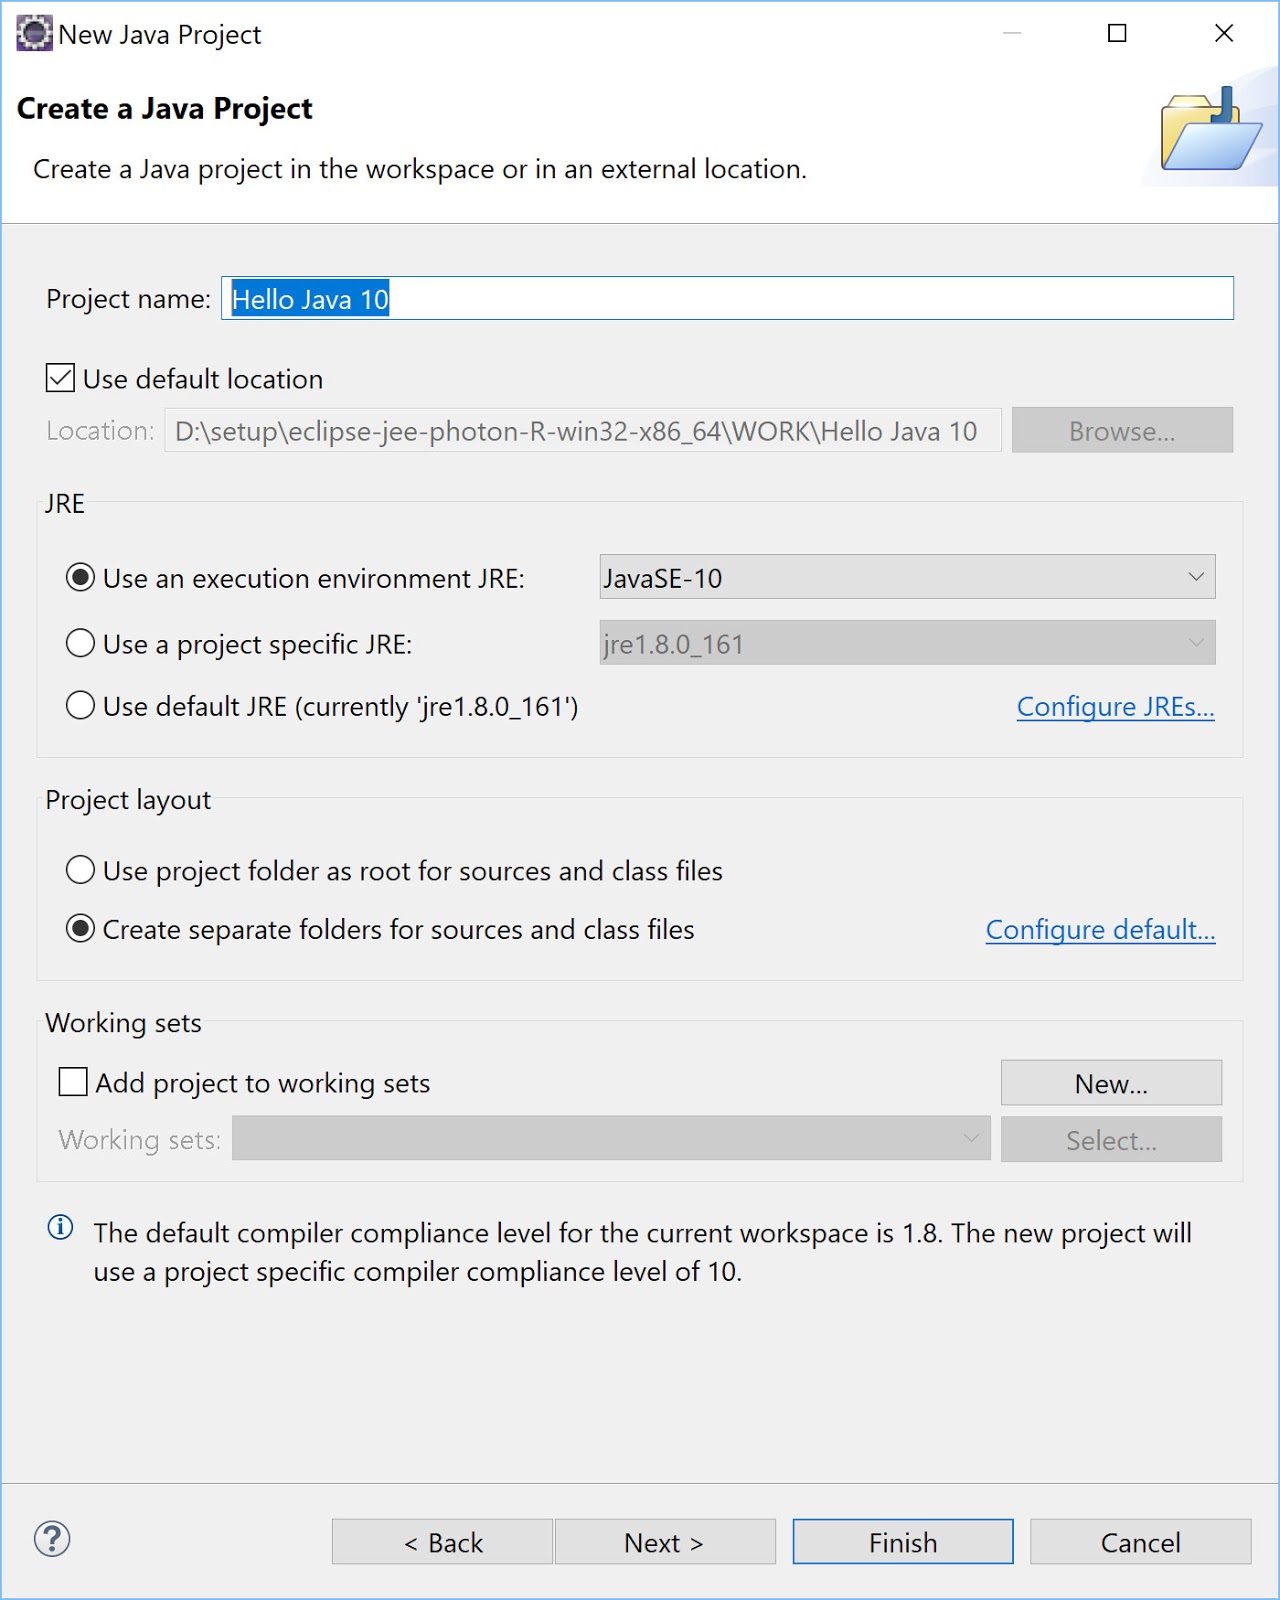This screenshot has height=1600, width=1280.
Task: Close the New Java Project dialog
Action: (1224, 33)
